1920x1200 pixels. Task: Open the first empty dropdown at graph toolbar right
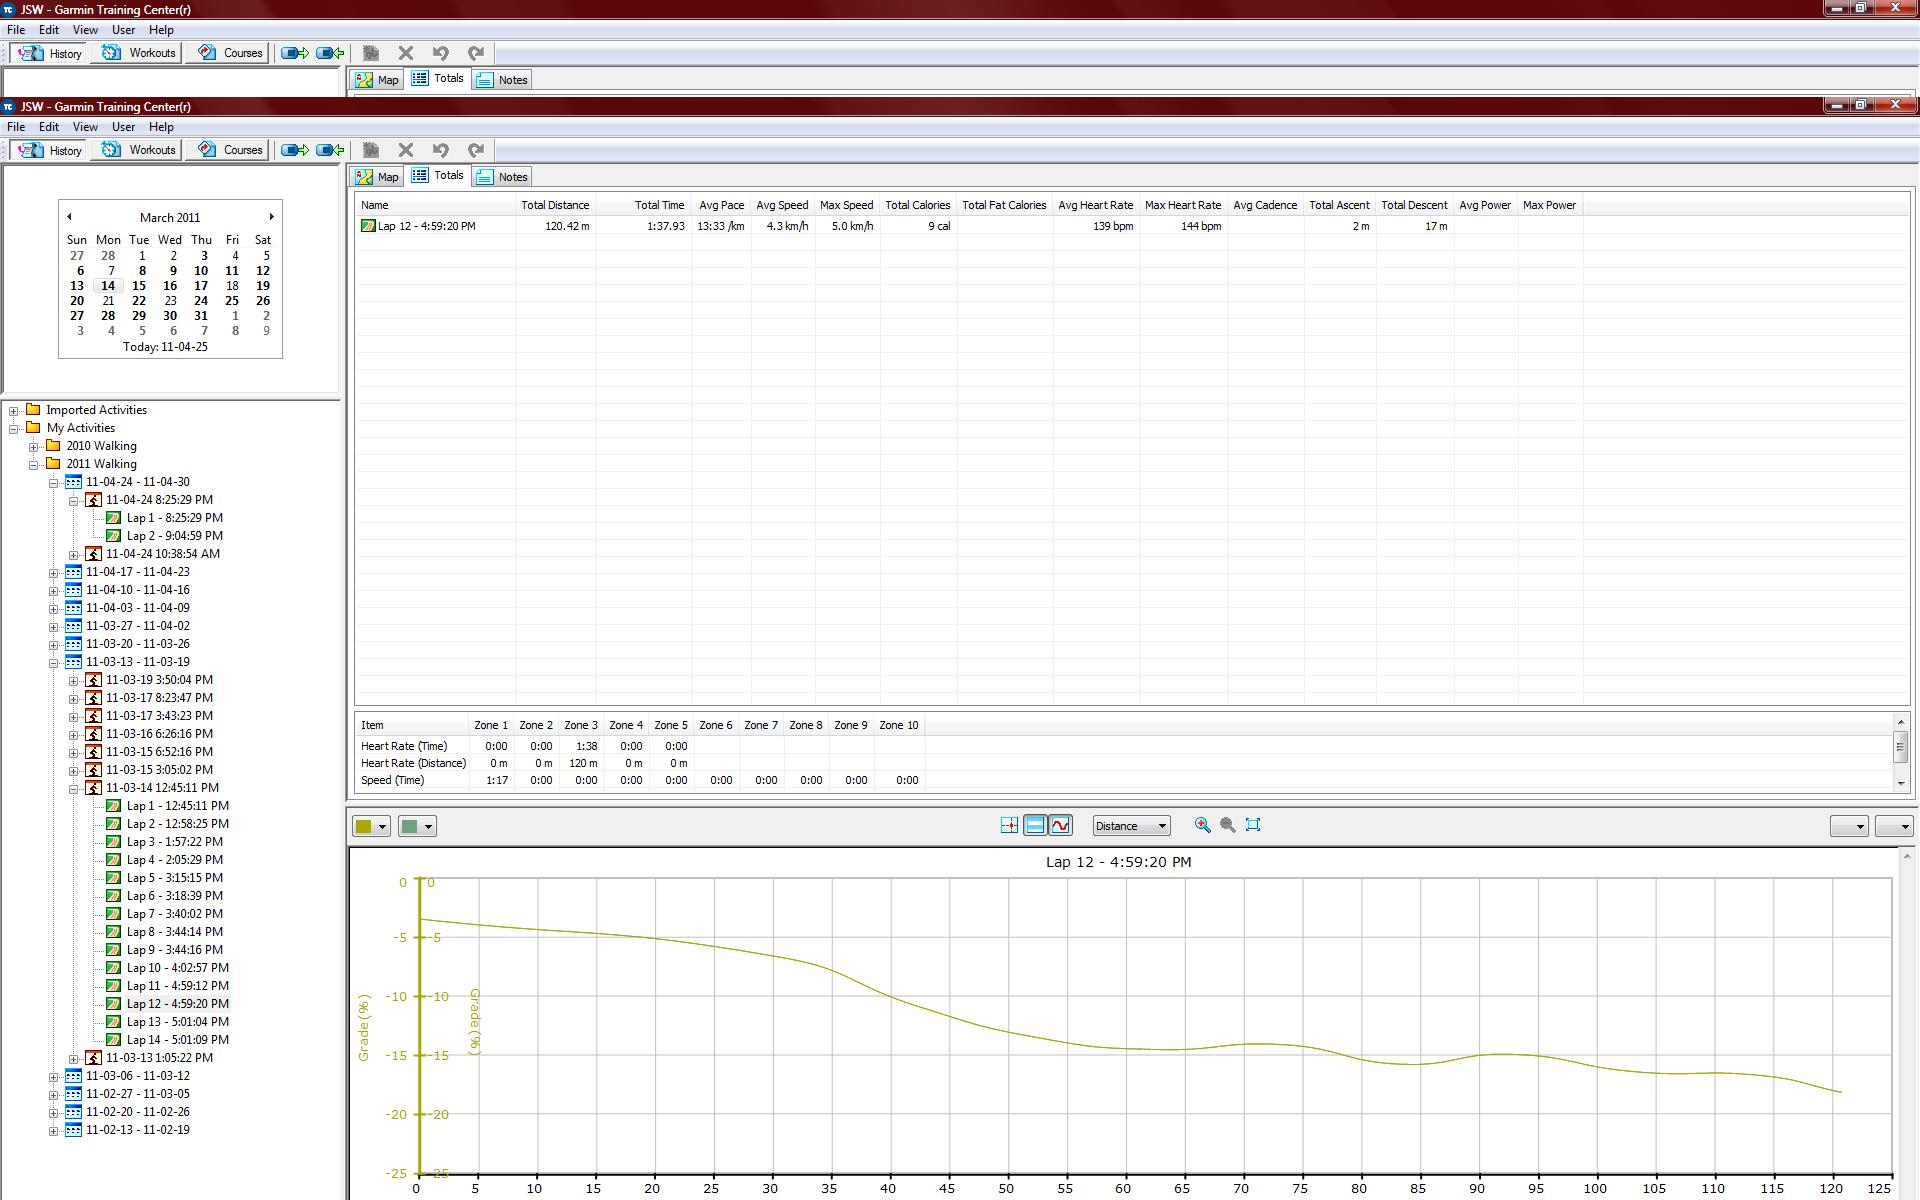click(1849, 826)
